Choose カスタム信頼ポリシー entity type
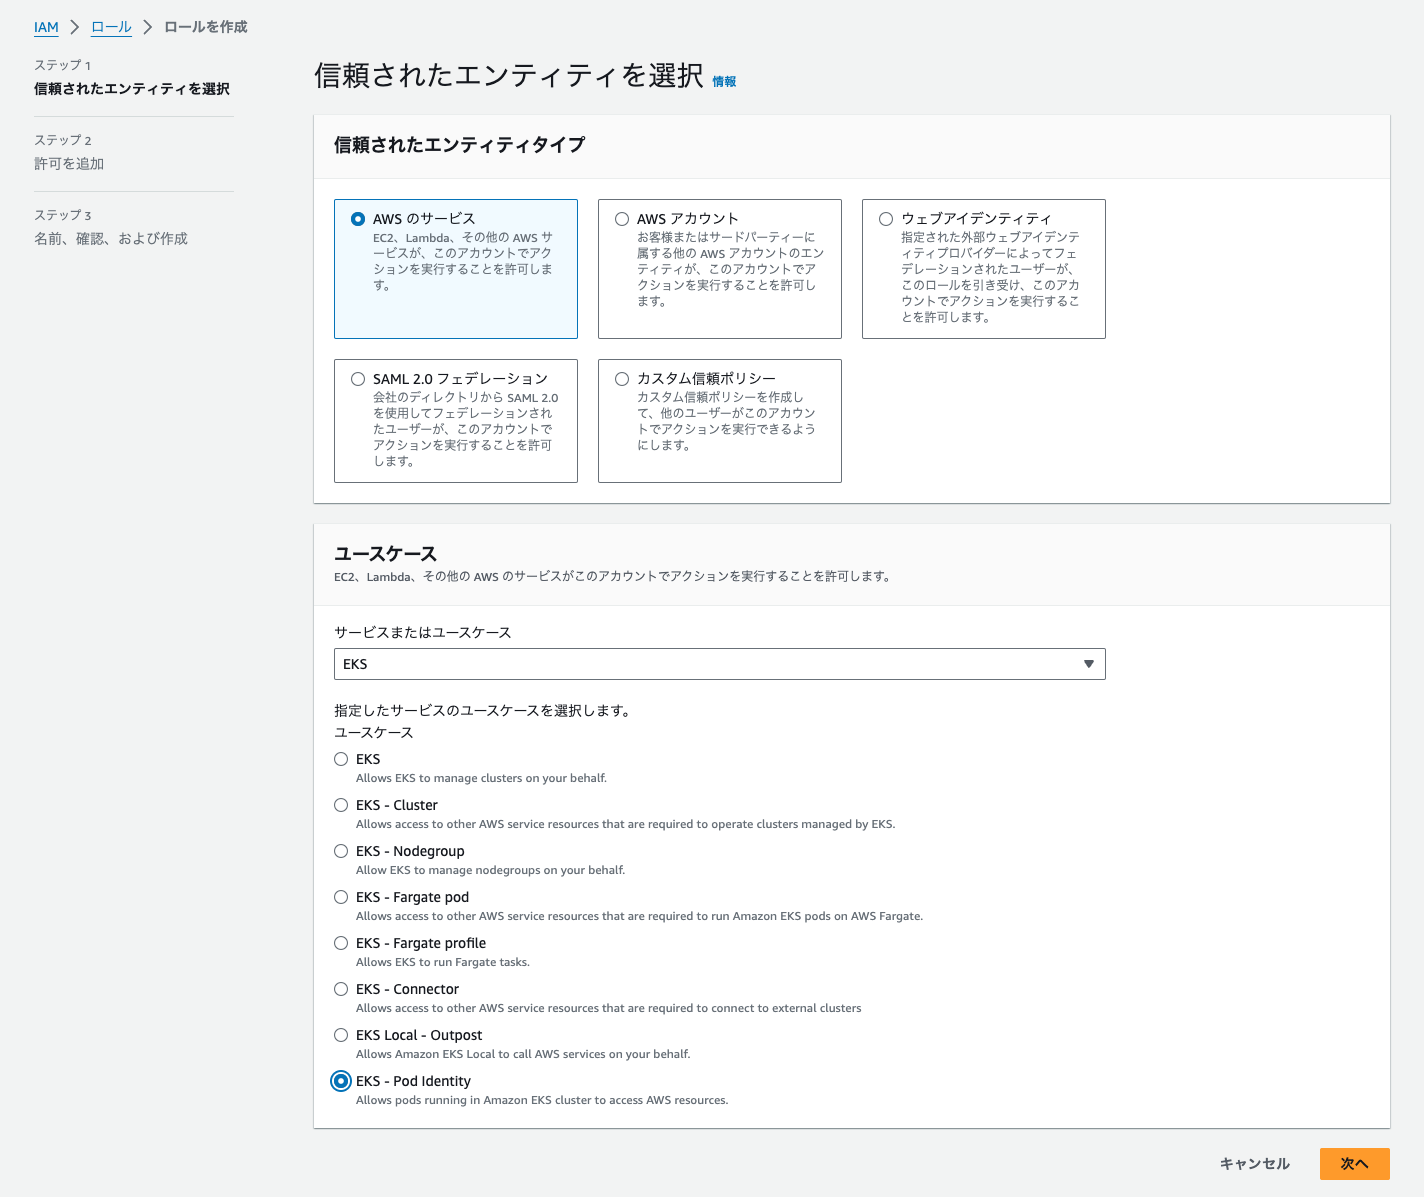 click(622, 379)
